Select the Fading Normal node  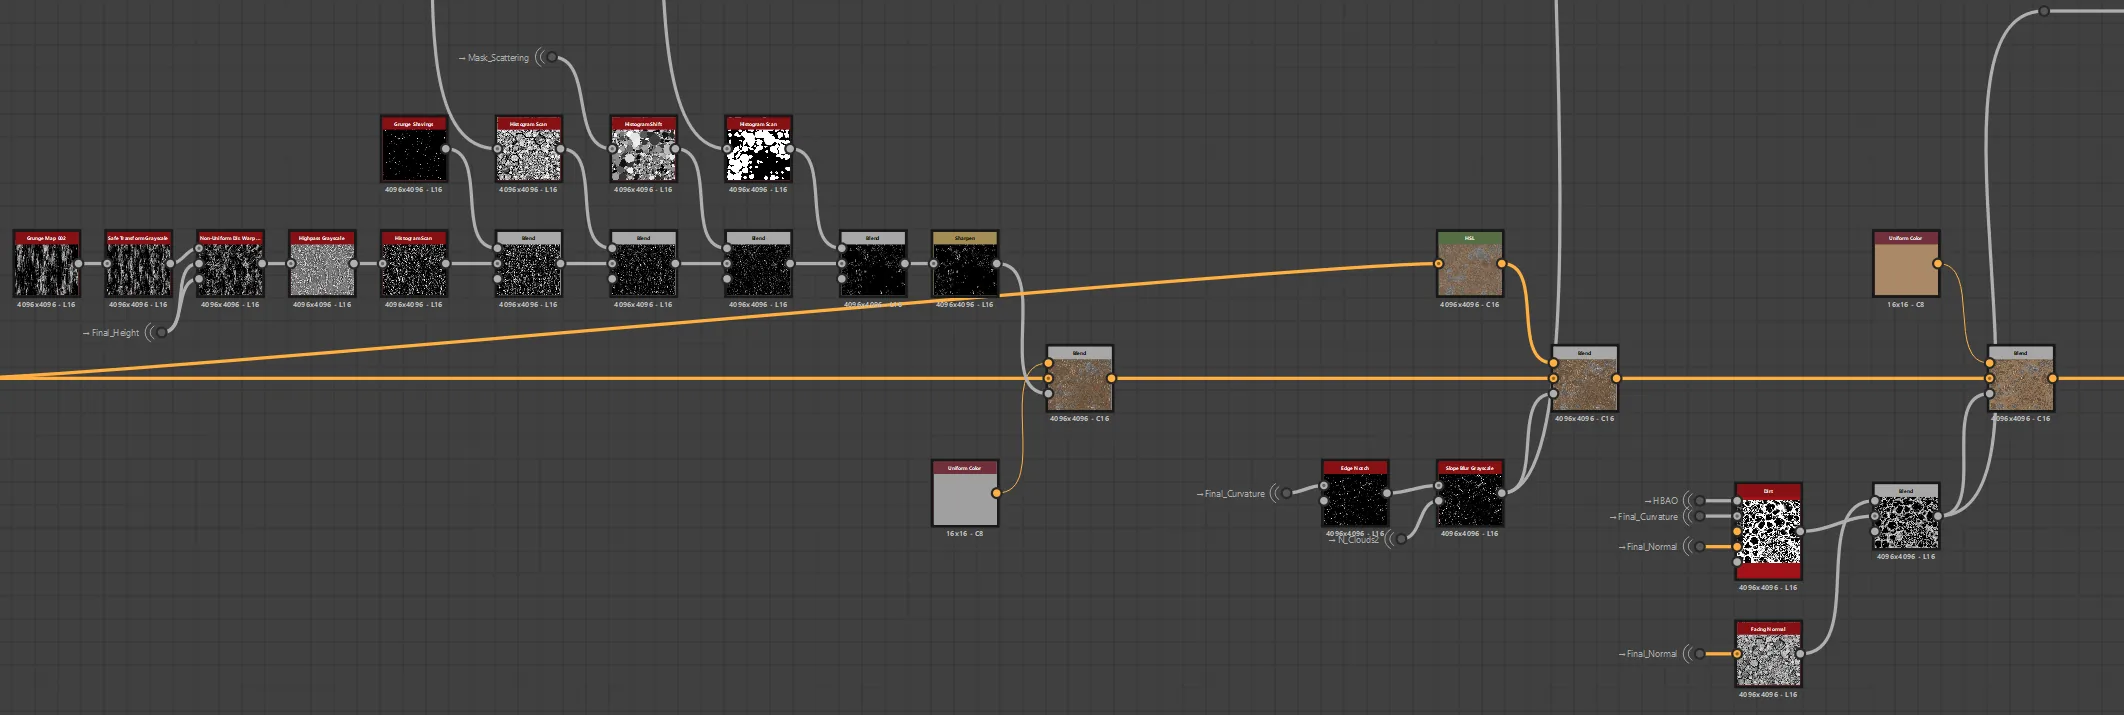1768,654
